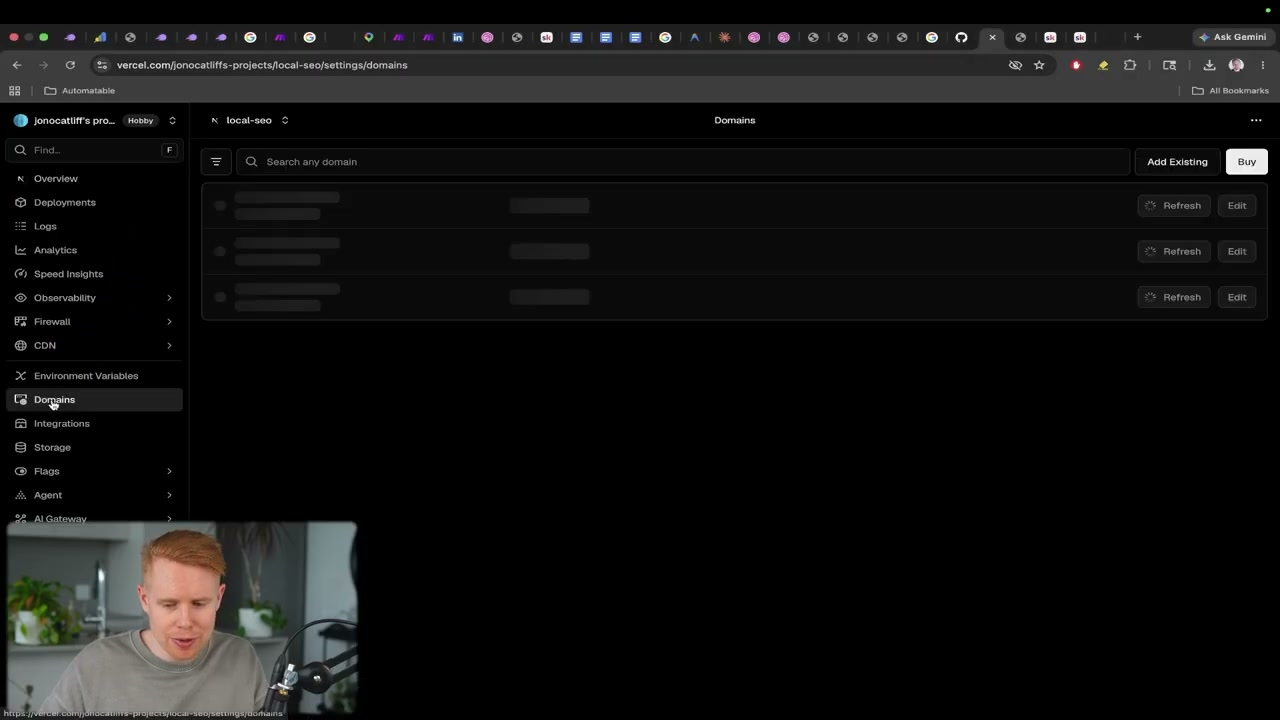Open the Chrome three-dot menu
The width and height of the screenshot is (1280, 720).
tap(1262, 65)
